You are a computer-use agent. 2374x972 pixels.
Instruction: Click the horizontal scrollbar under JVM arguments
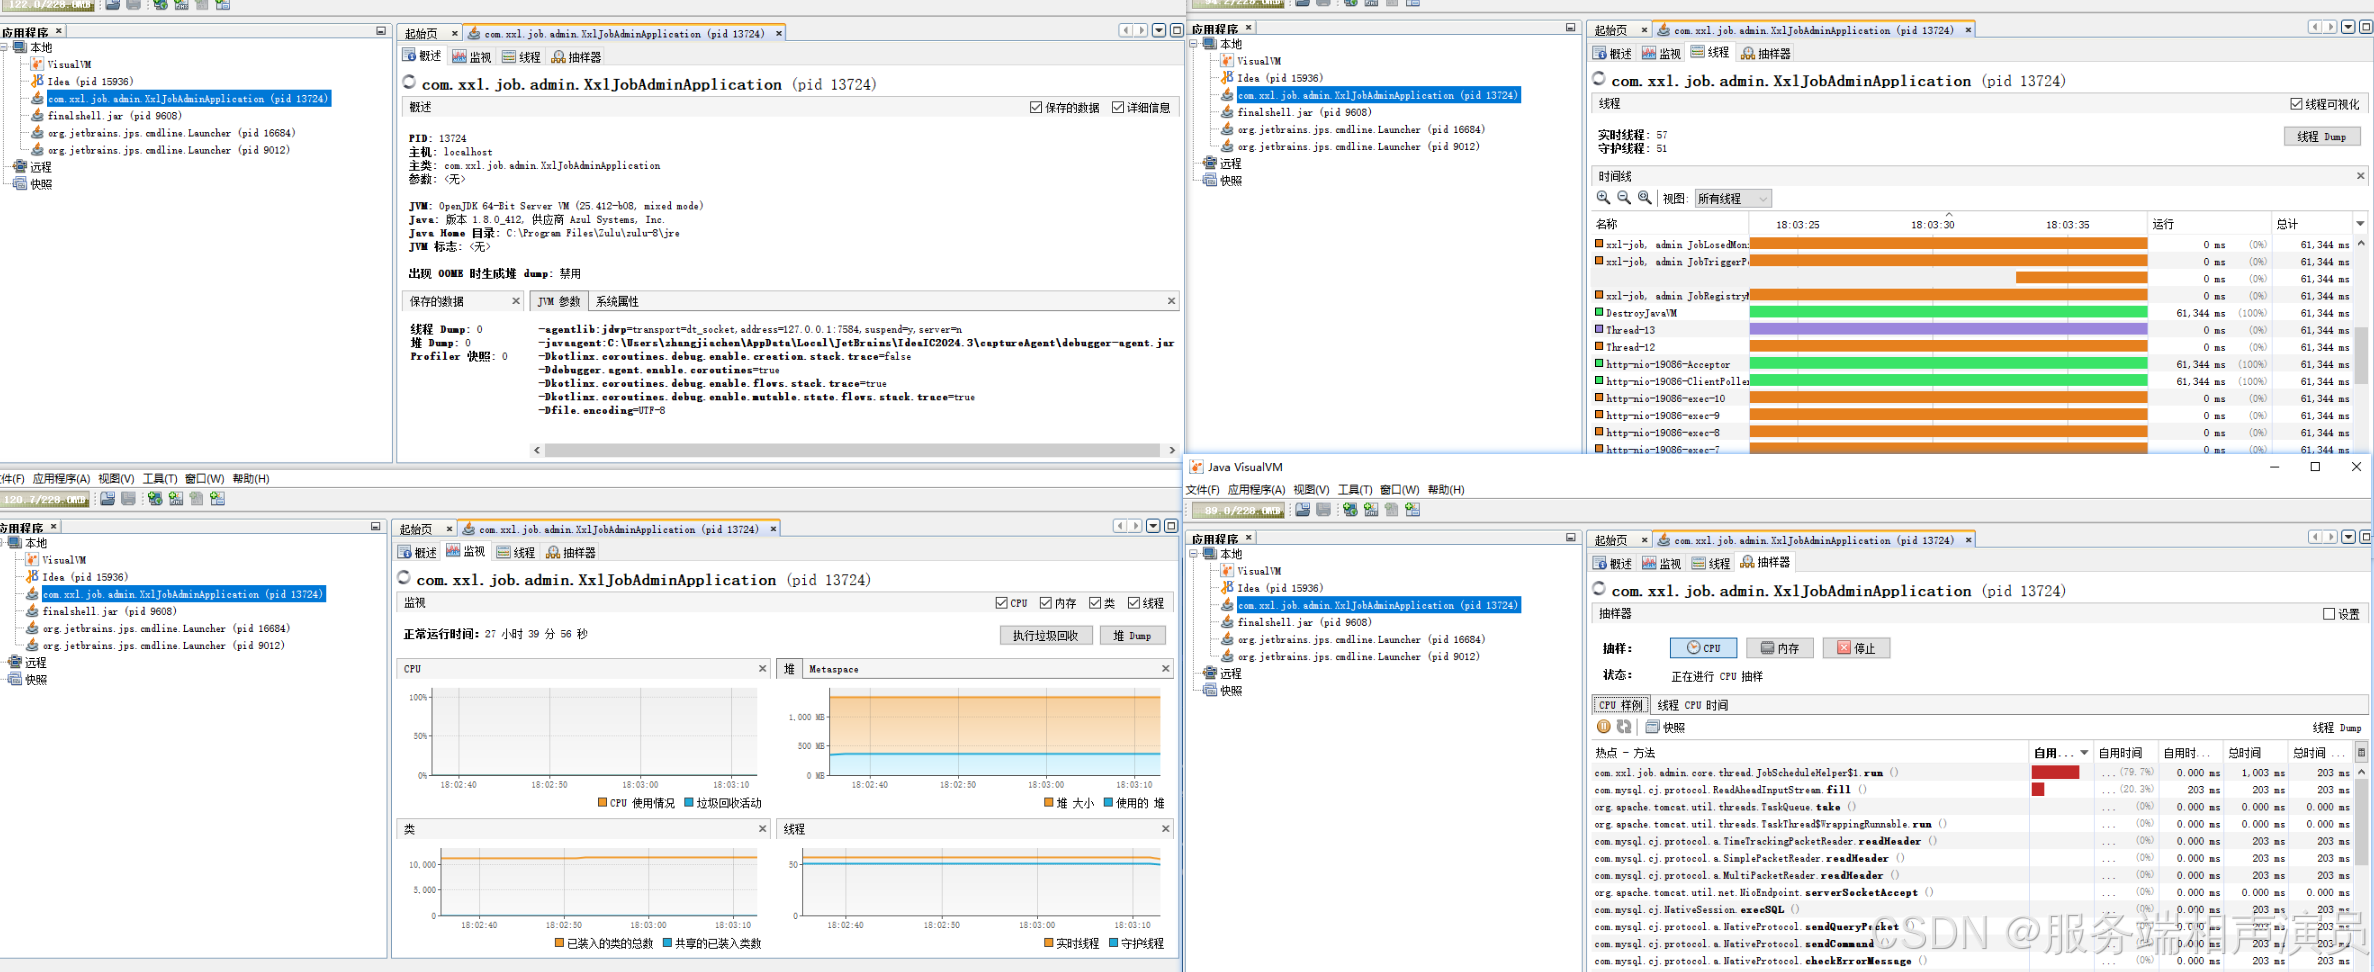pos(854,450)
